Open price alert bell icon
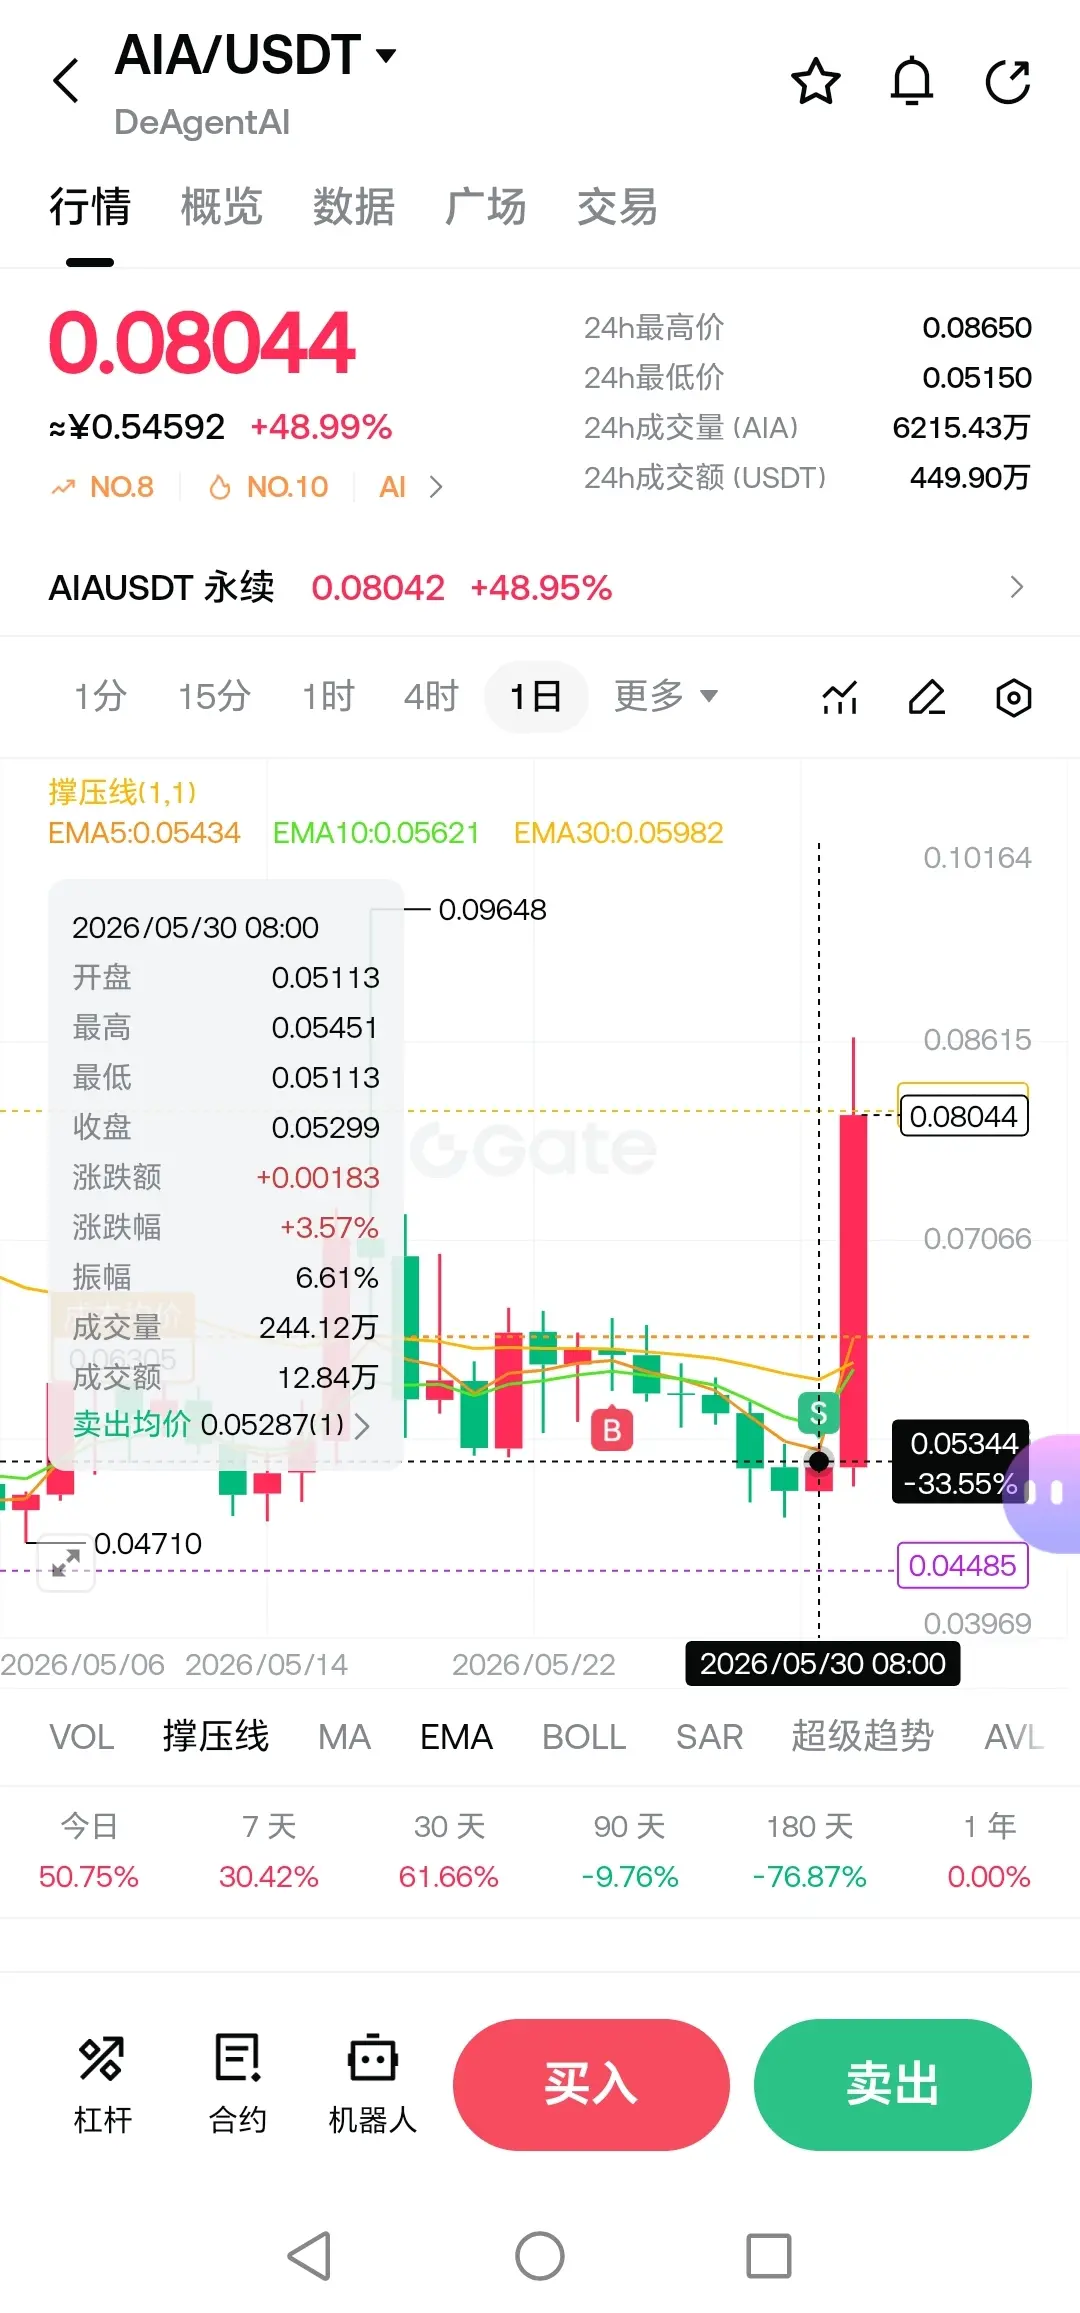Viewport: 1080px width, 2313px height. [912, 81]
